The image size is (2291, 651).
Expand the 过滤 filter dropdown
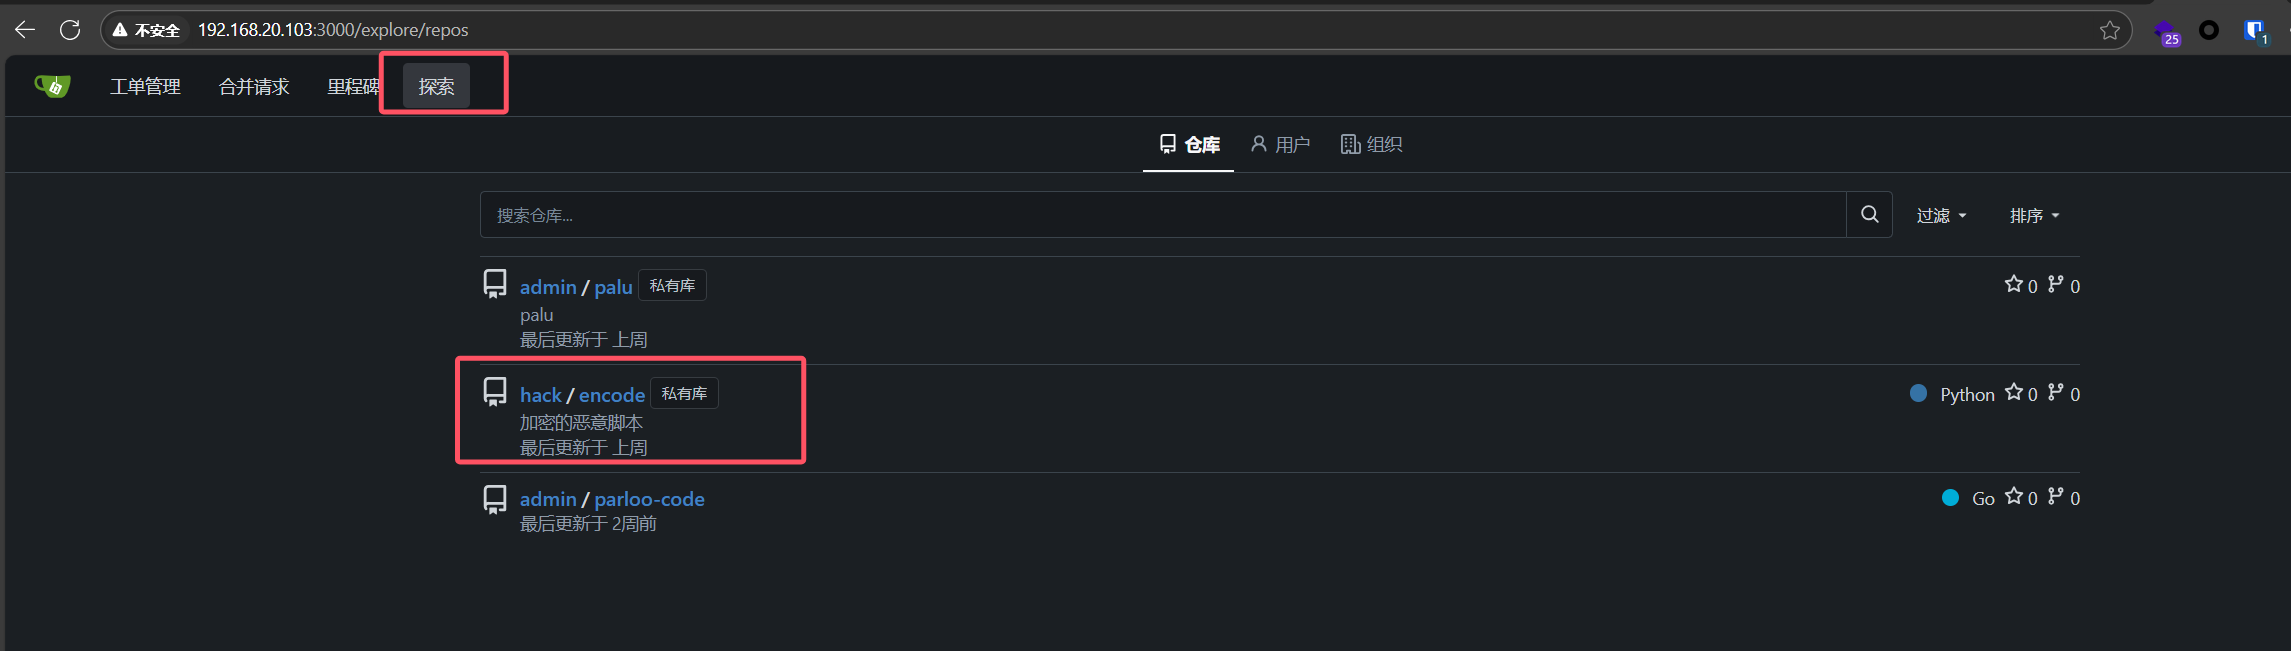coord(1941,215)
